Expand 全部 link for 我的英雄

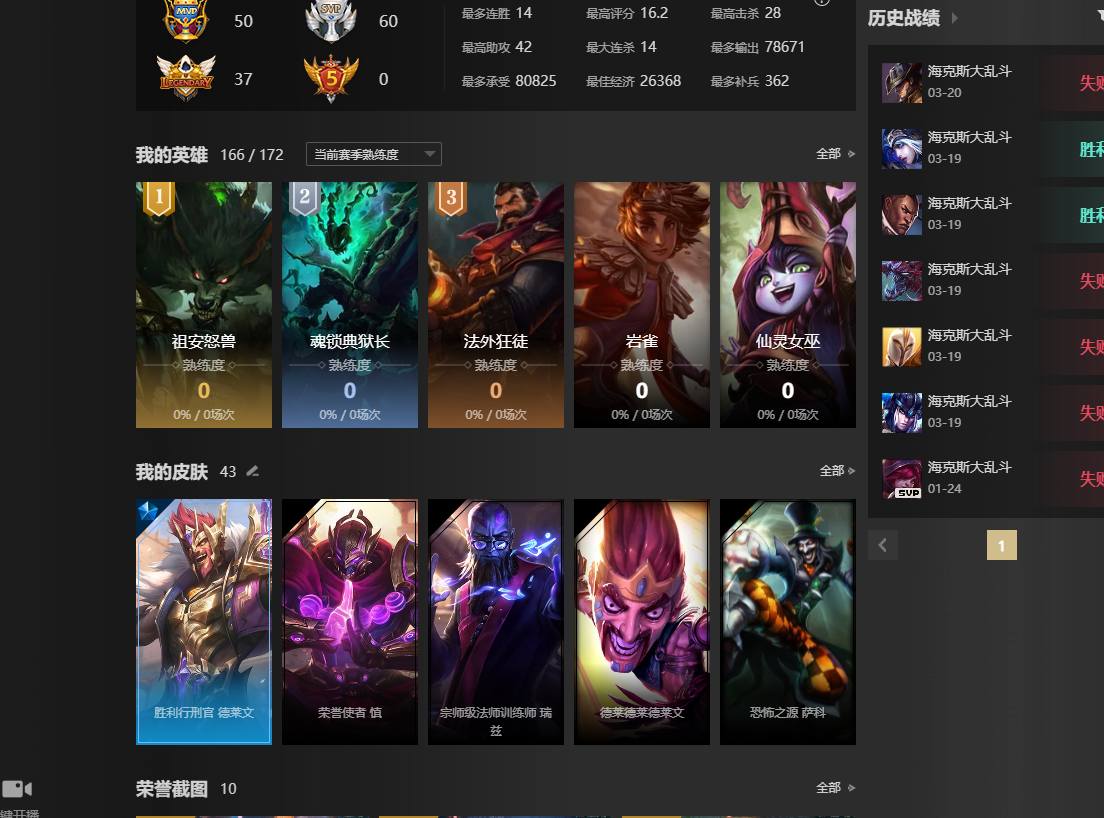coord(835,153)
